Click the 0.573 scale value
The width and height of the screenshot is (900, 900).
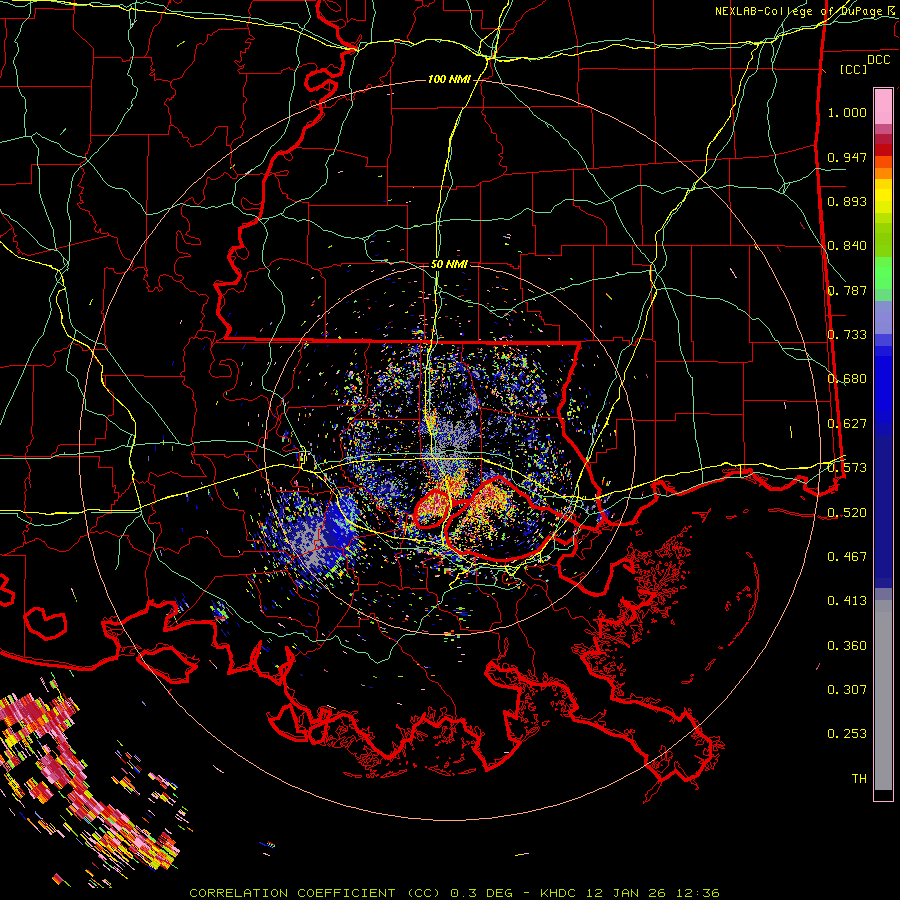847,468
